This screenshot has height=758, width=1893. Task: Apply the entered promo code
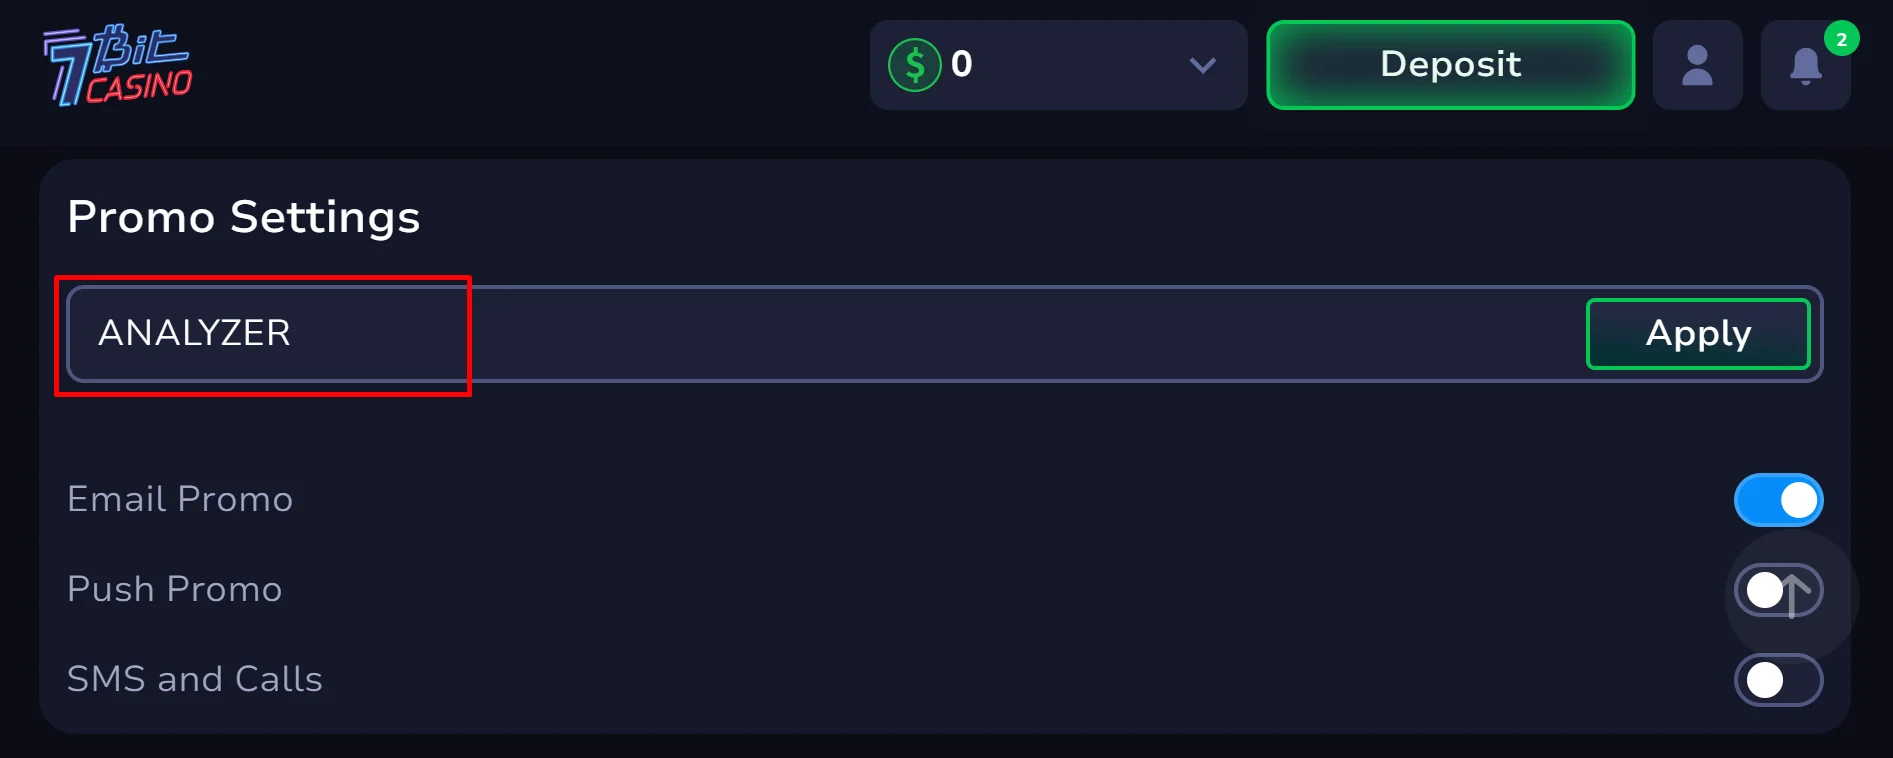pyautogui.click(x=1697, y=334)
